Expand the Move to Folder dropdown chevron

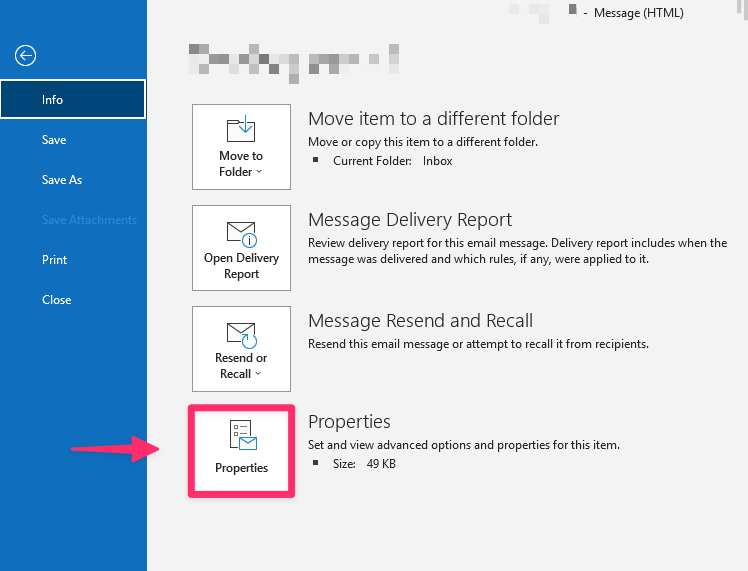point(259,172)
